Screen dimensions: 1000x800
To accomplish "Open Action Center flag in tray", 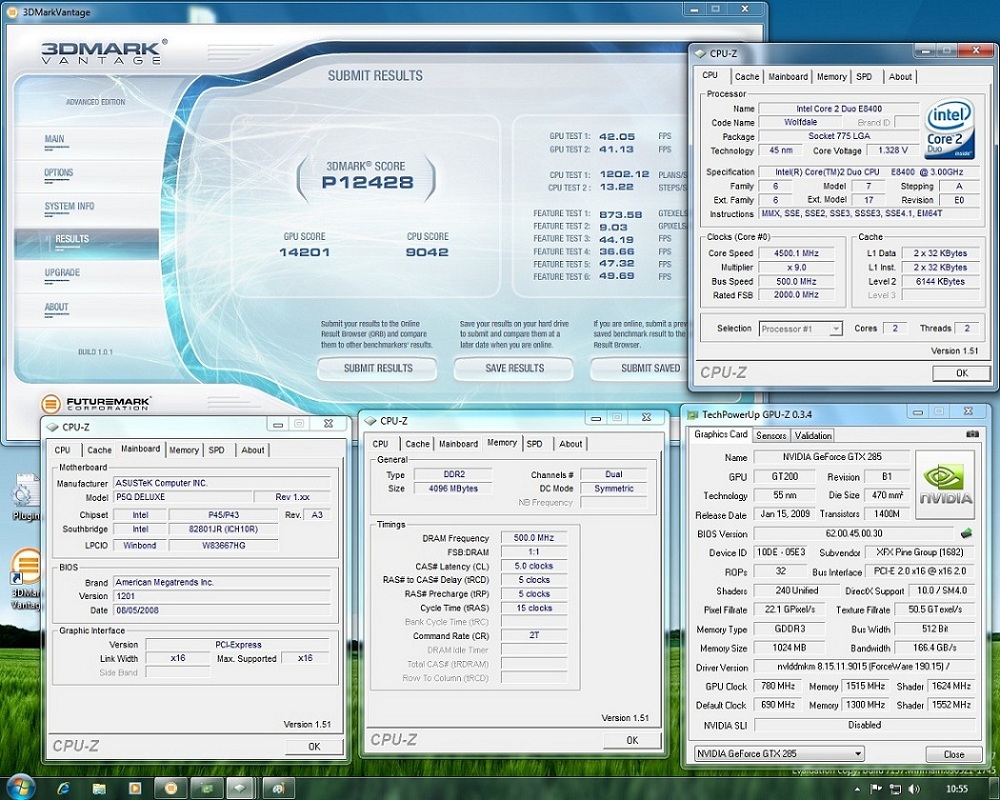I will point(876,789).
